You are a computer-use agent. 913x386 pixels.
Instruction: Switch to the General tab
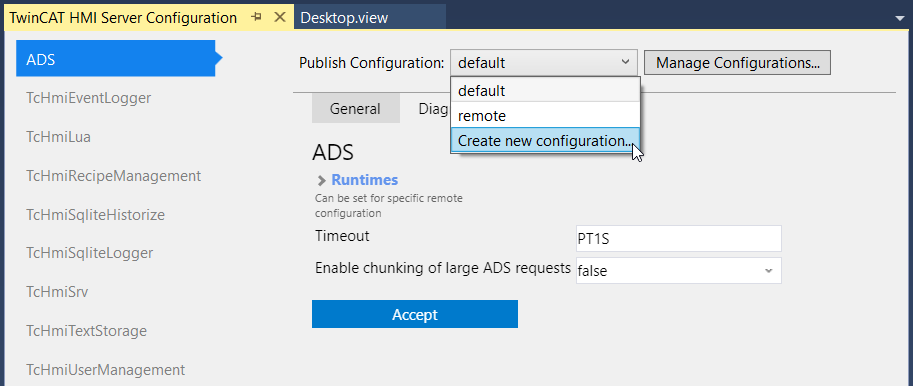point(355,108)
